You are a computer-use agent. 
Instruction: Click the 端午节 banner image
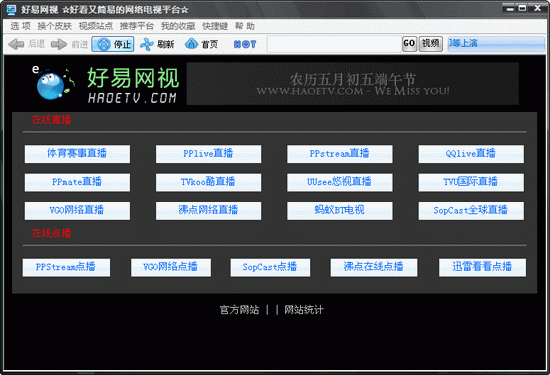point(353,83)
